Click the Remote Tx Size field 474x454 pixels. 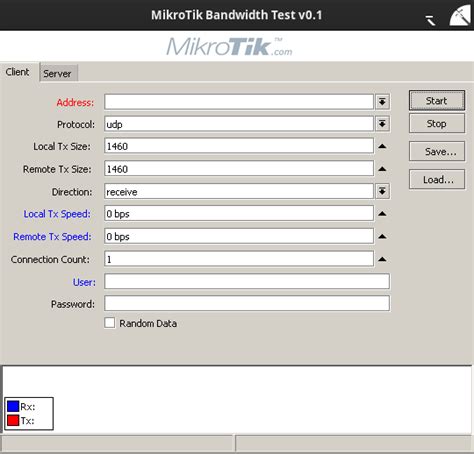(239, 169)
